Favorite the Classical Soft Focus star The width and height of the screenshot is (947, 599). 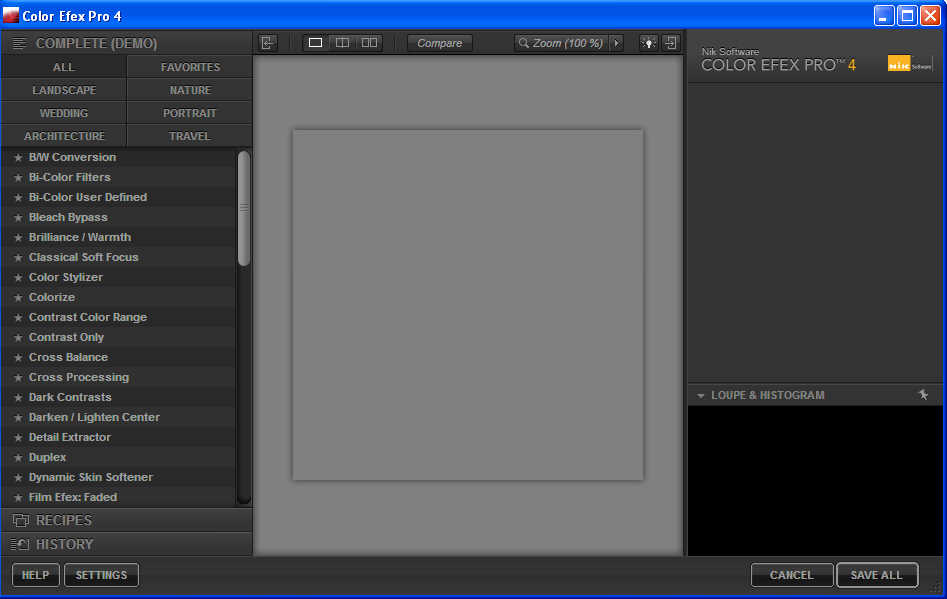(x=18, y=257)
